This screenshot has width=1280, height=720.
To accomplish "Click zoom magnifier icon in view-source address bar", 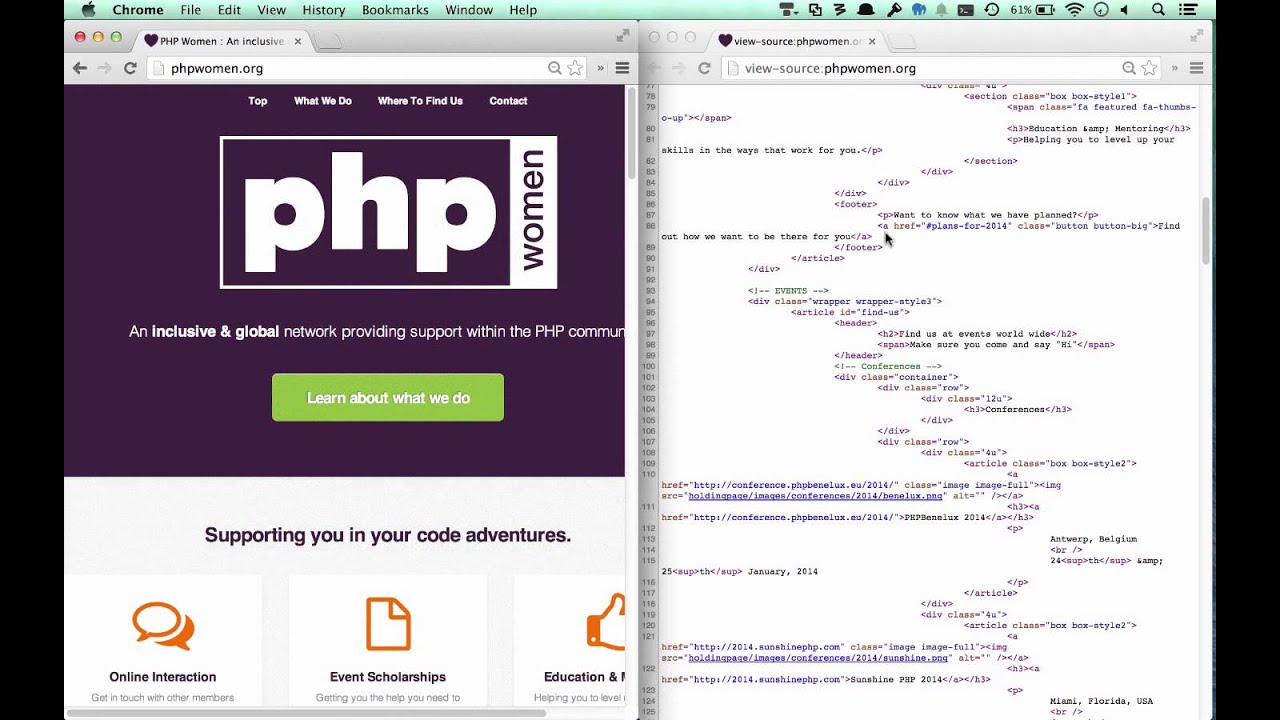I will [1129, 68].
